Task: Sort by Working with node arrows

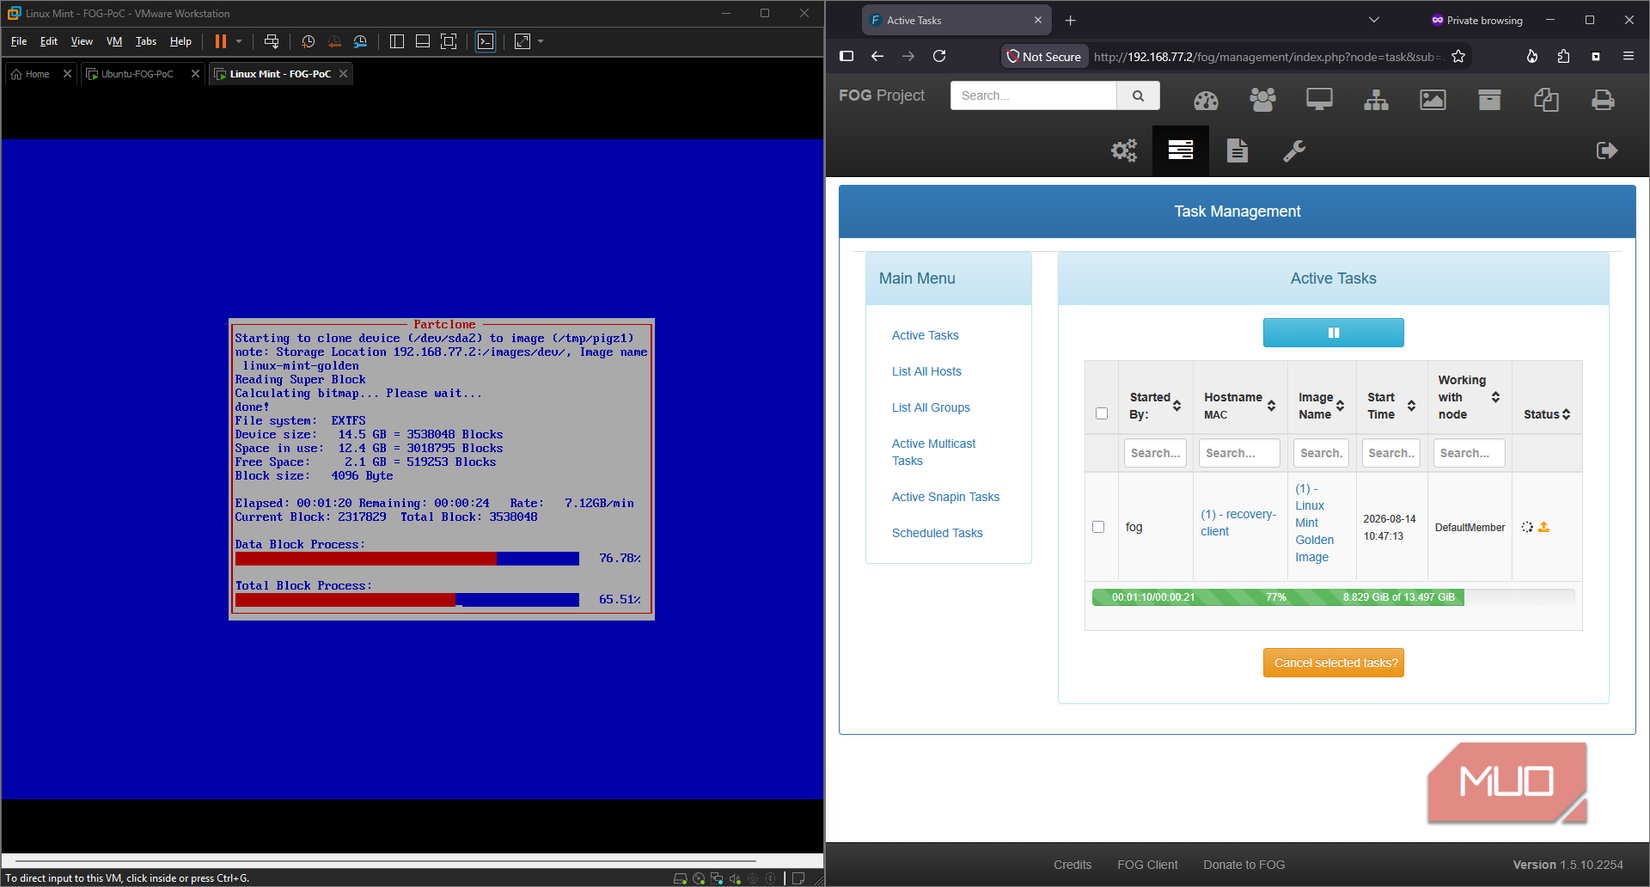Action: pyautogui.click(x=1495, y=397)
